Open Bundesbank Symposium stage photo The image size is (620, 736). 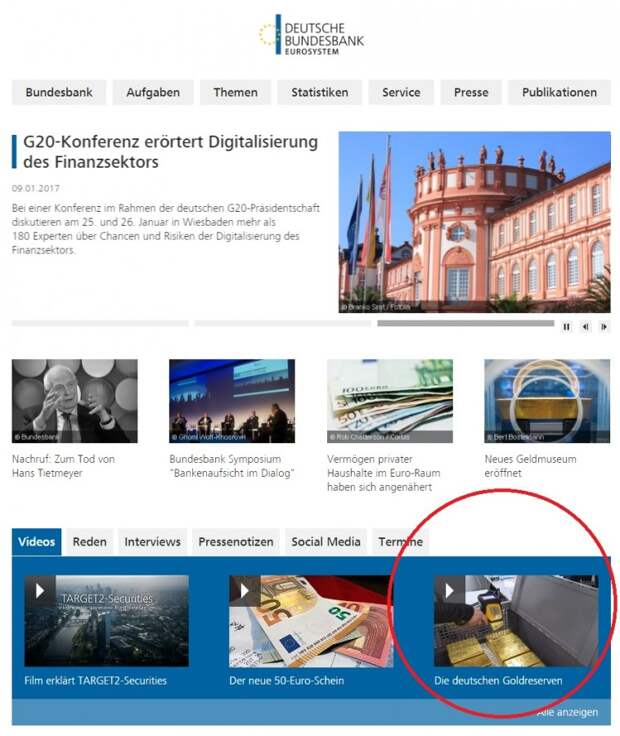point(232,401)
